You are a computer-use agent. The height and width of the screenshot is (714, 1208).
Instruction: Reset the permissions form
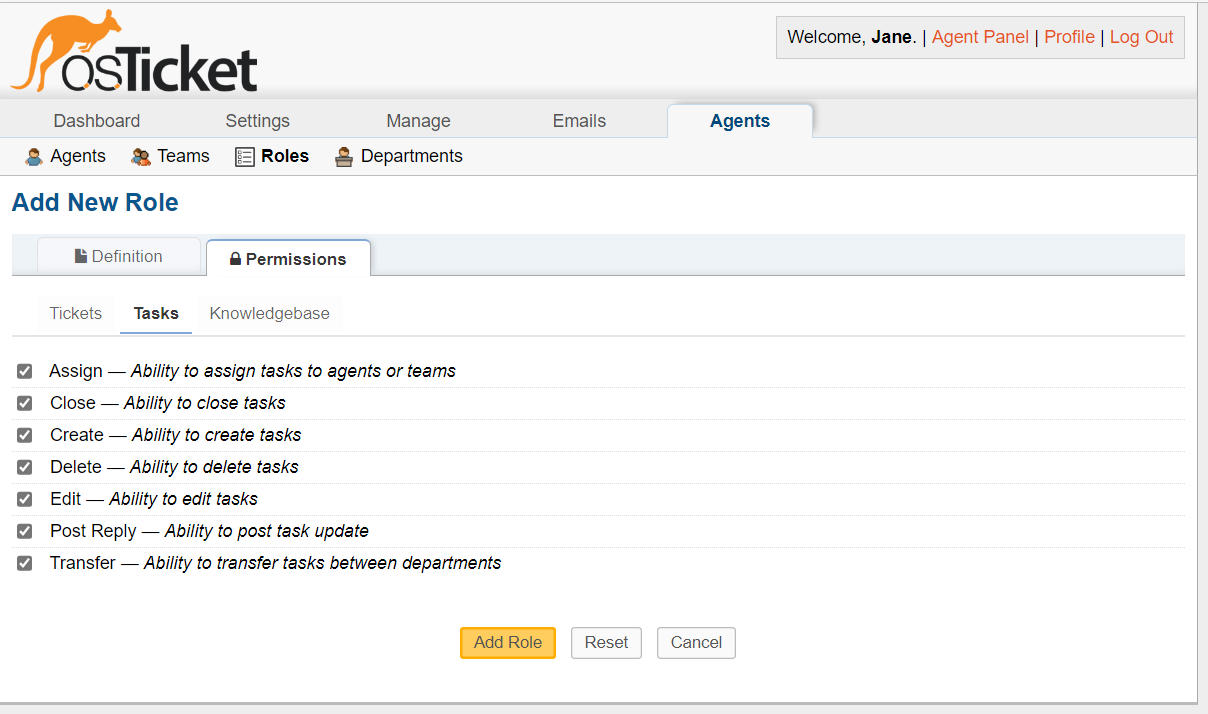coord(606,642)
